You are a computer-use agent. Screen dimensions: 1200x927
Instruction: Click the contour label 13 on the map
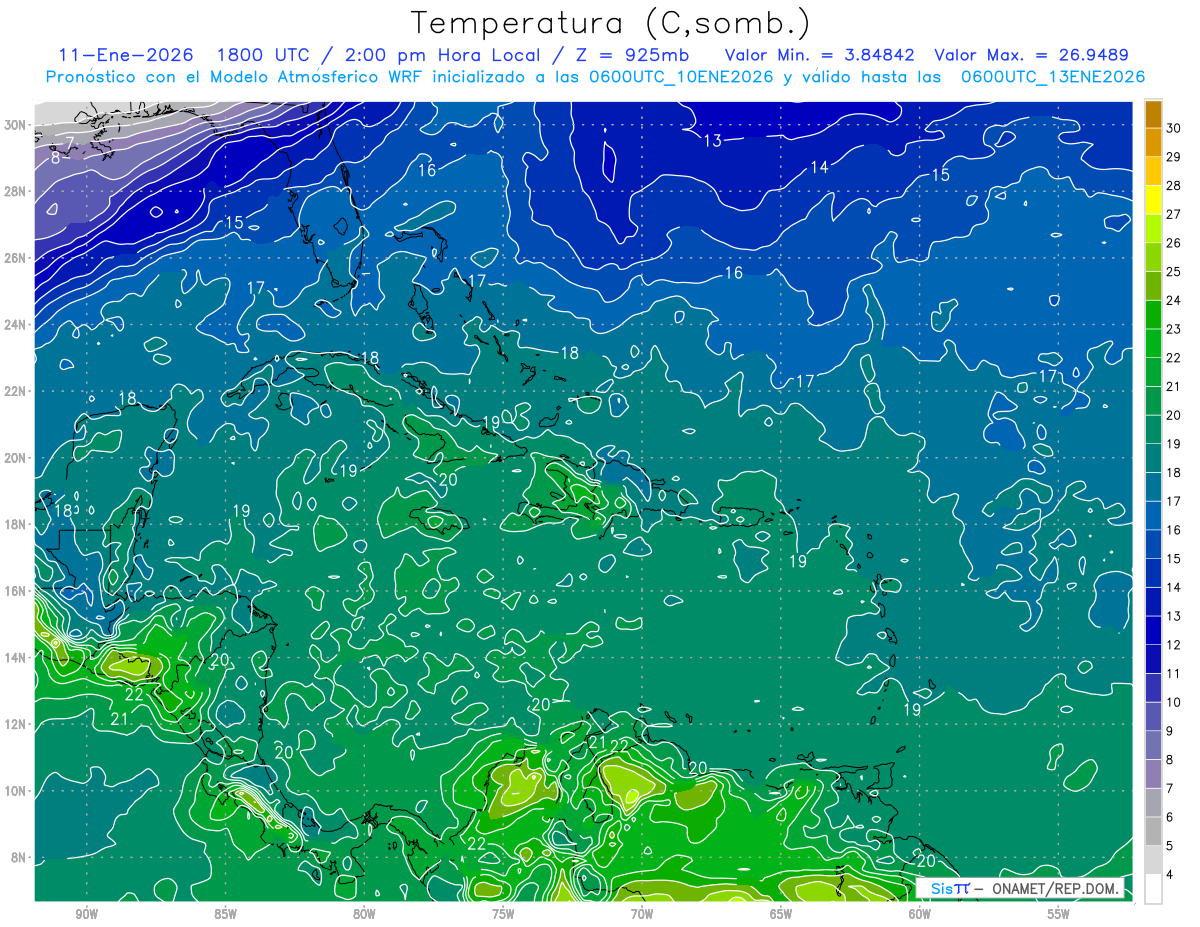712,141
